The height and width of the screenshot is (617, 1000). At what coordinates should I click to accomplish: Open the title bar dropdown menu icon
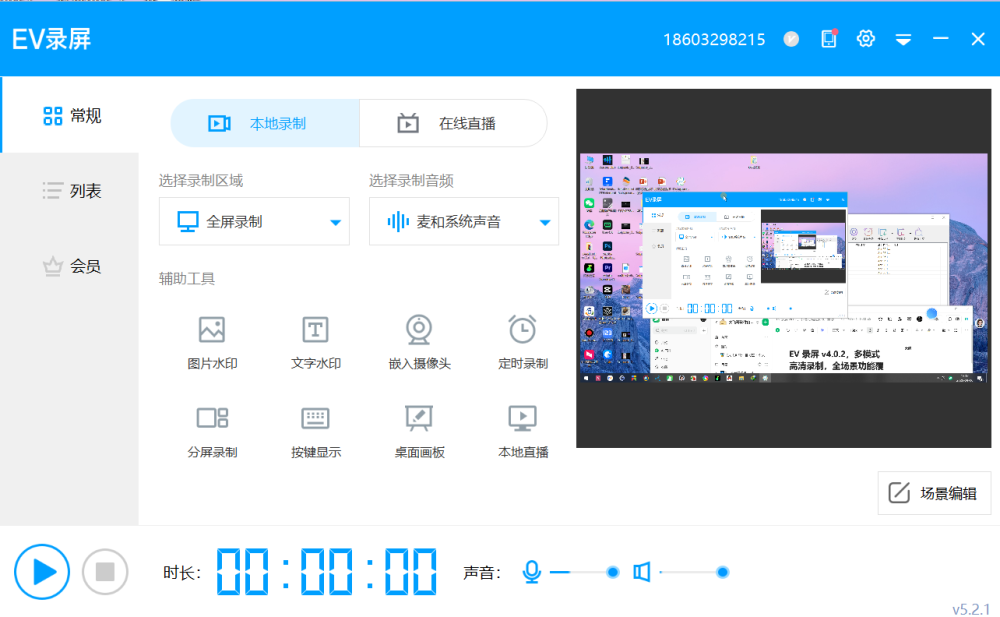point(903,40)
